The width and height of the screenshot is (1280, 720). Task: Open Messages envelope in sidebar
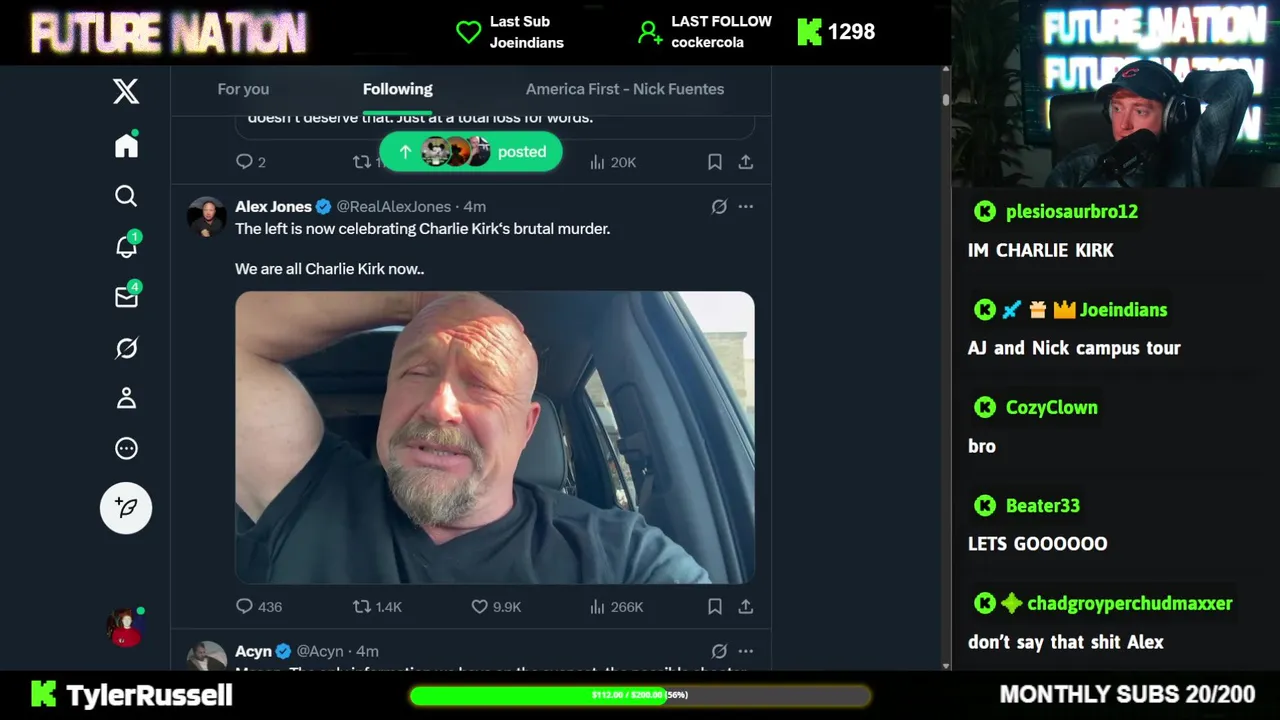[127, 296]
